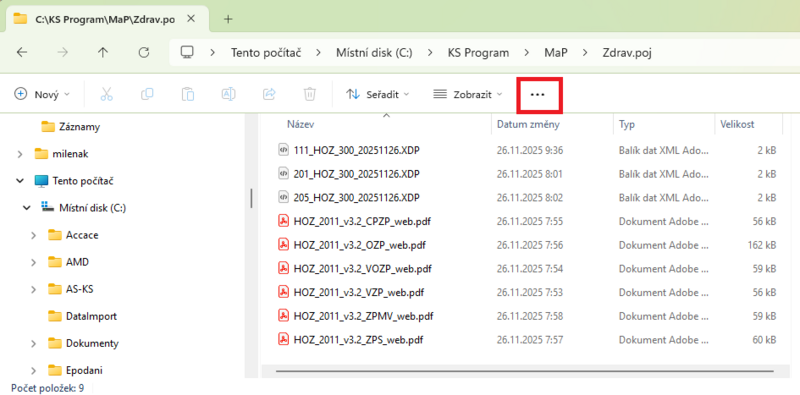Screen dimensions: 800x395
Task: Select Tento počítač in sidebar
Action: [x=73, y=181]
